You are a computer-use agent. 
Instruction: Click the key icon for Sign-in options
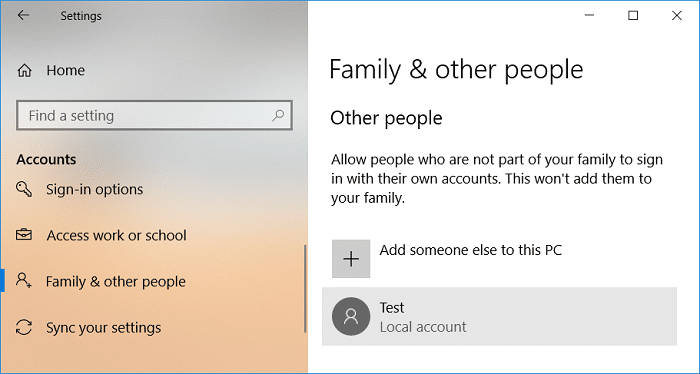(24, 189)
